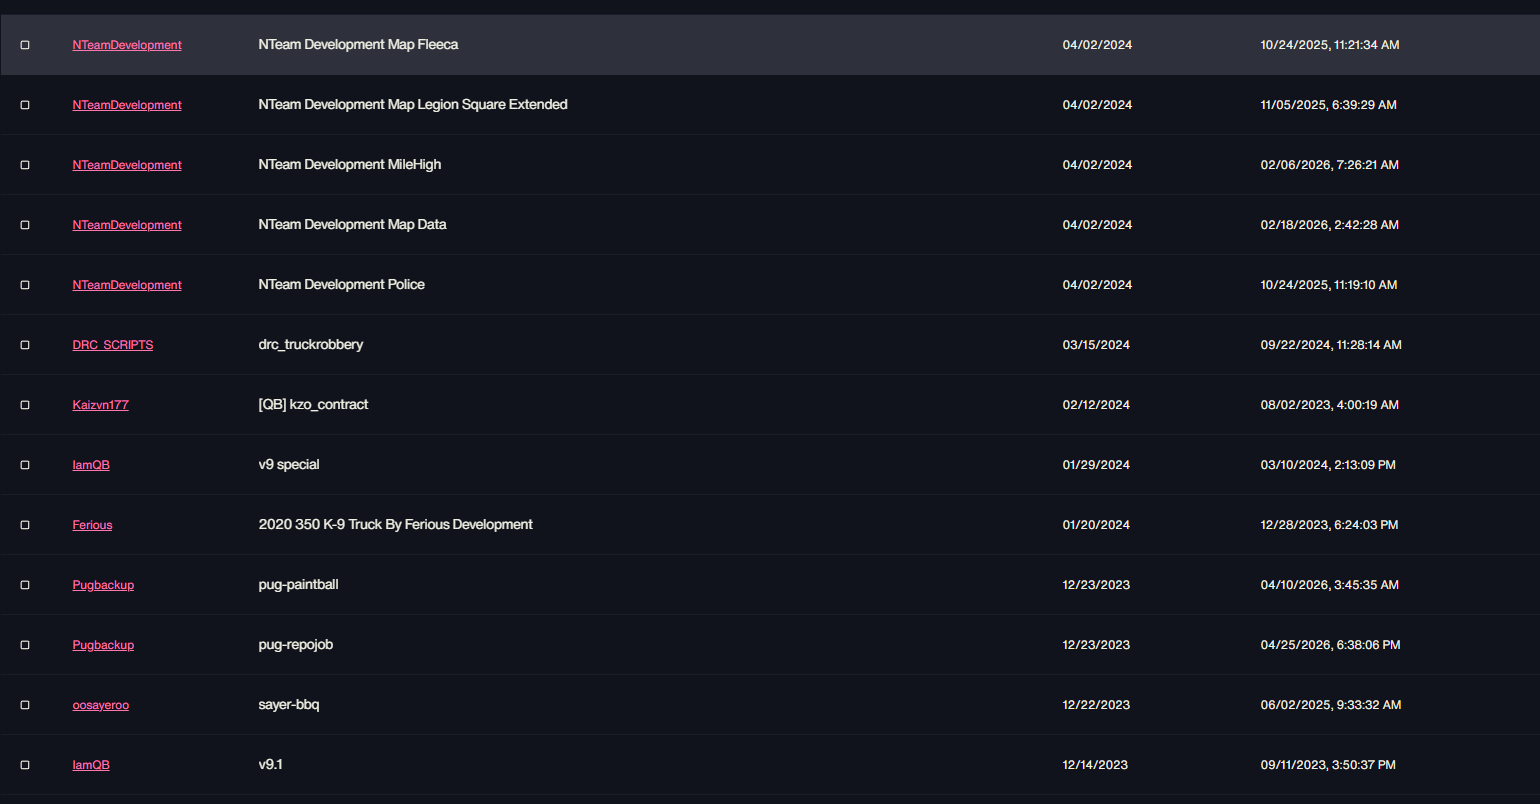1540x804 pixels.
Task: Click the v9 special name
Action: coord(289,465)
